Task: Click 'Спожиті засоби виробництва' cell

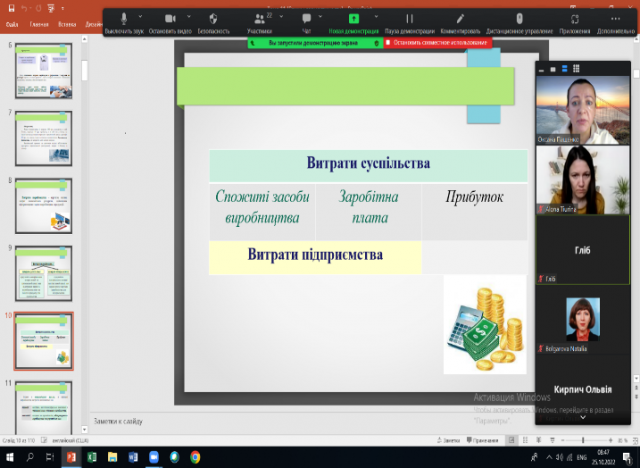Action: click(x=262, y=212)
